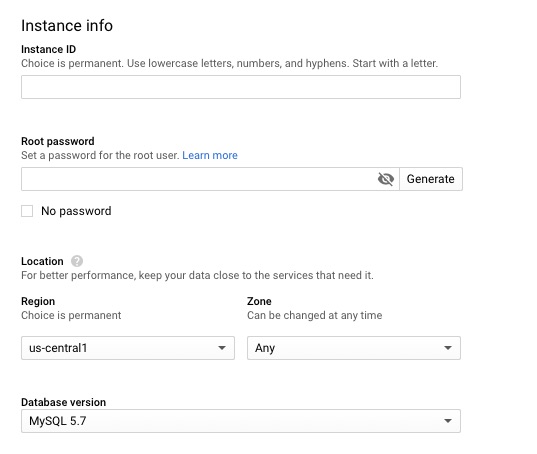Image resolution: width=537 pixels, height=454 pixels.
Task: Focus the Instance ID text field
Action: (241, 87)
